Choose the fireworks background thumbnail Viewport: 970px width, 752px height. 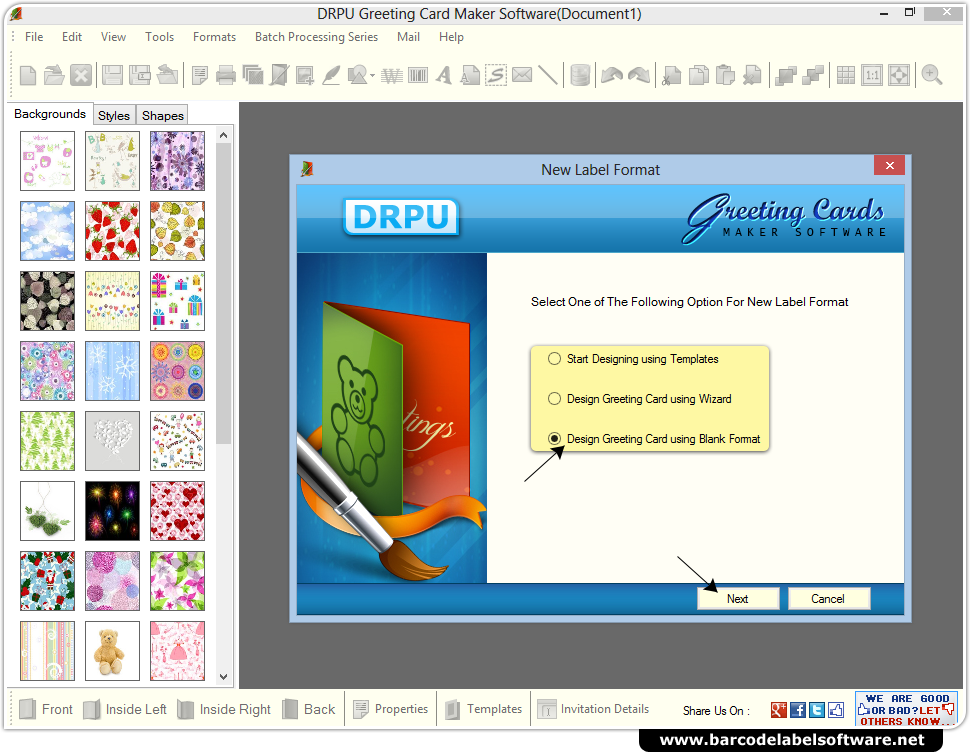click(112, 511)
